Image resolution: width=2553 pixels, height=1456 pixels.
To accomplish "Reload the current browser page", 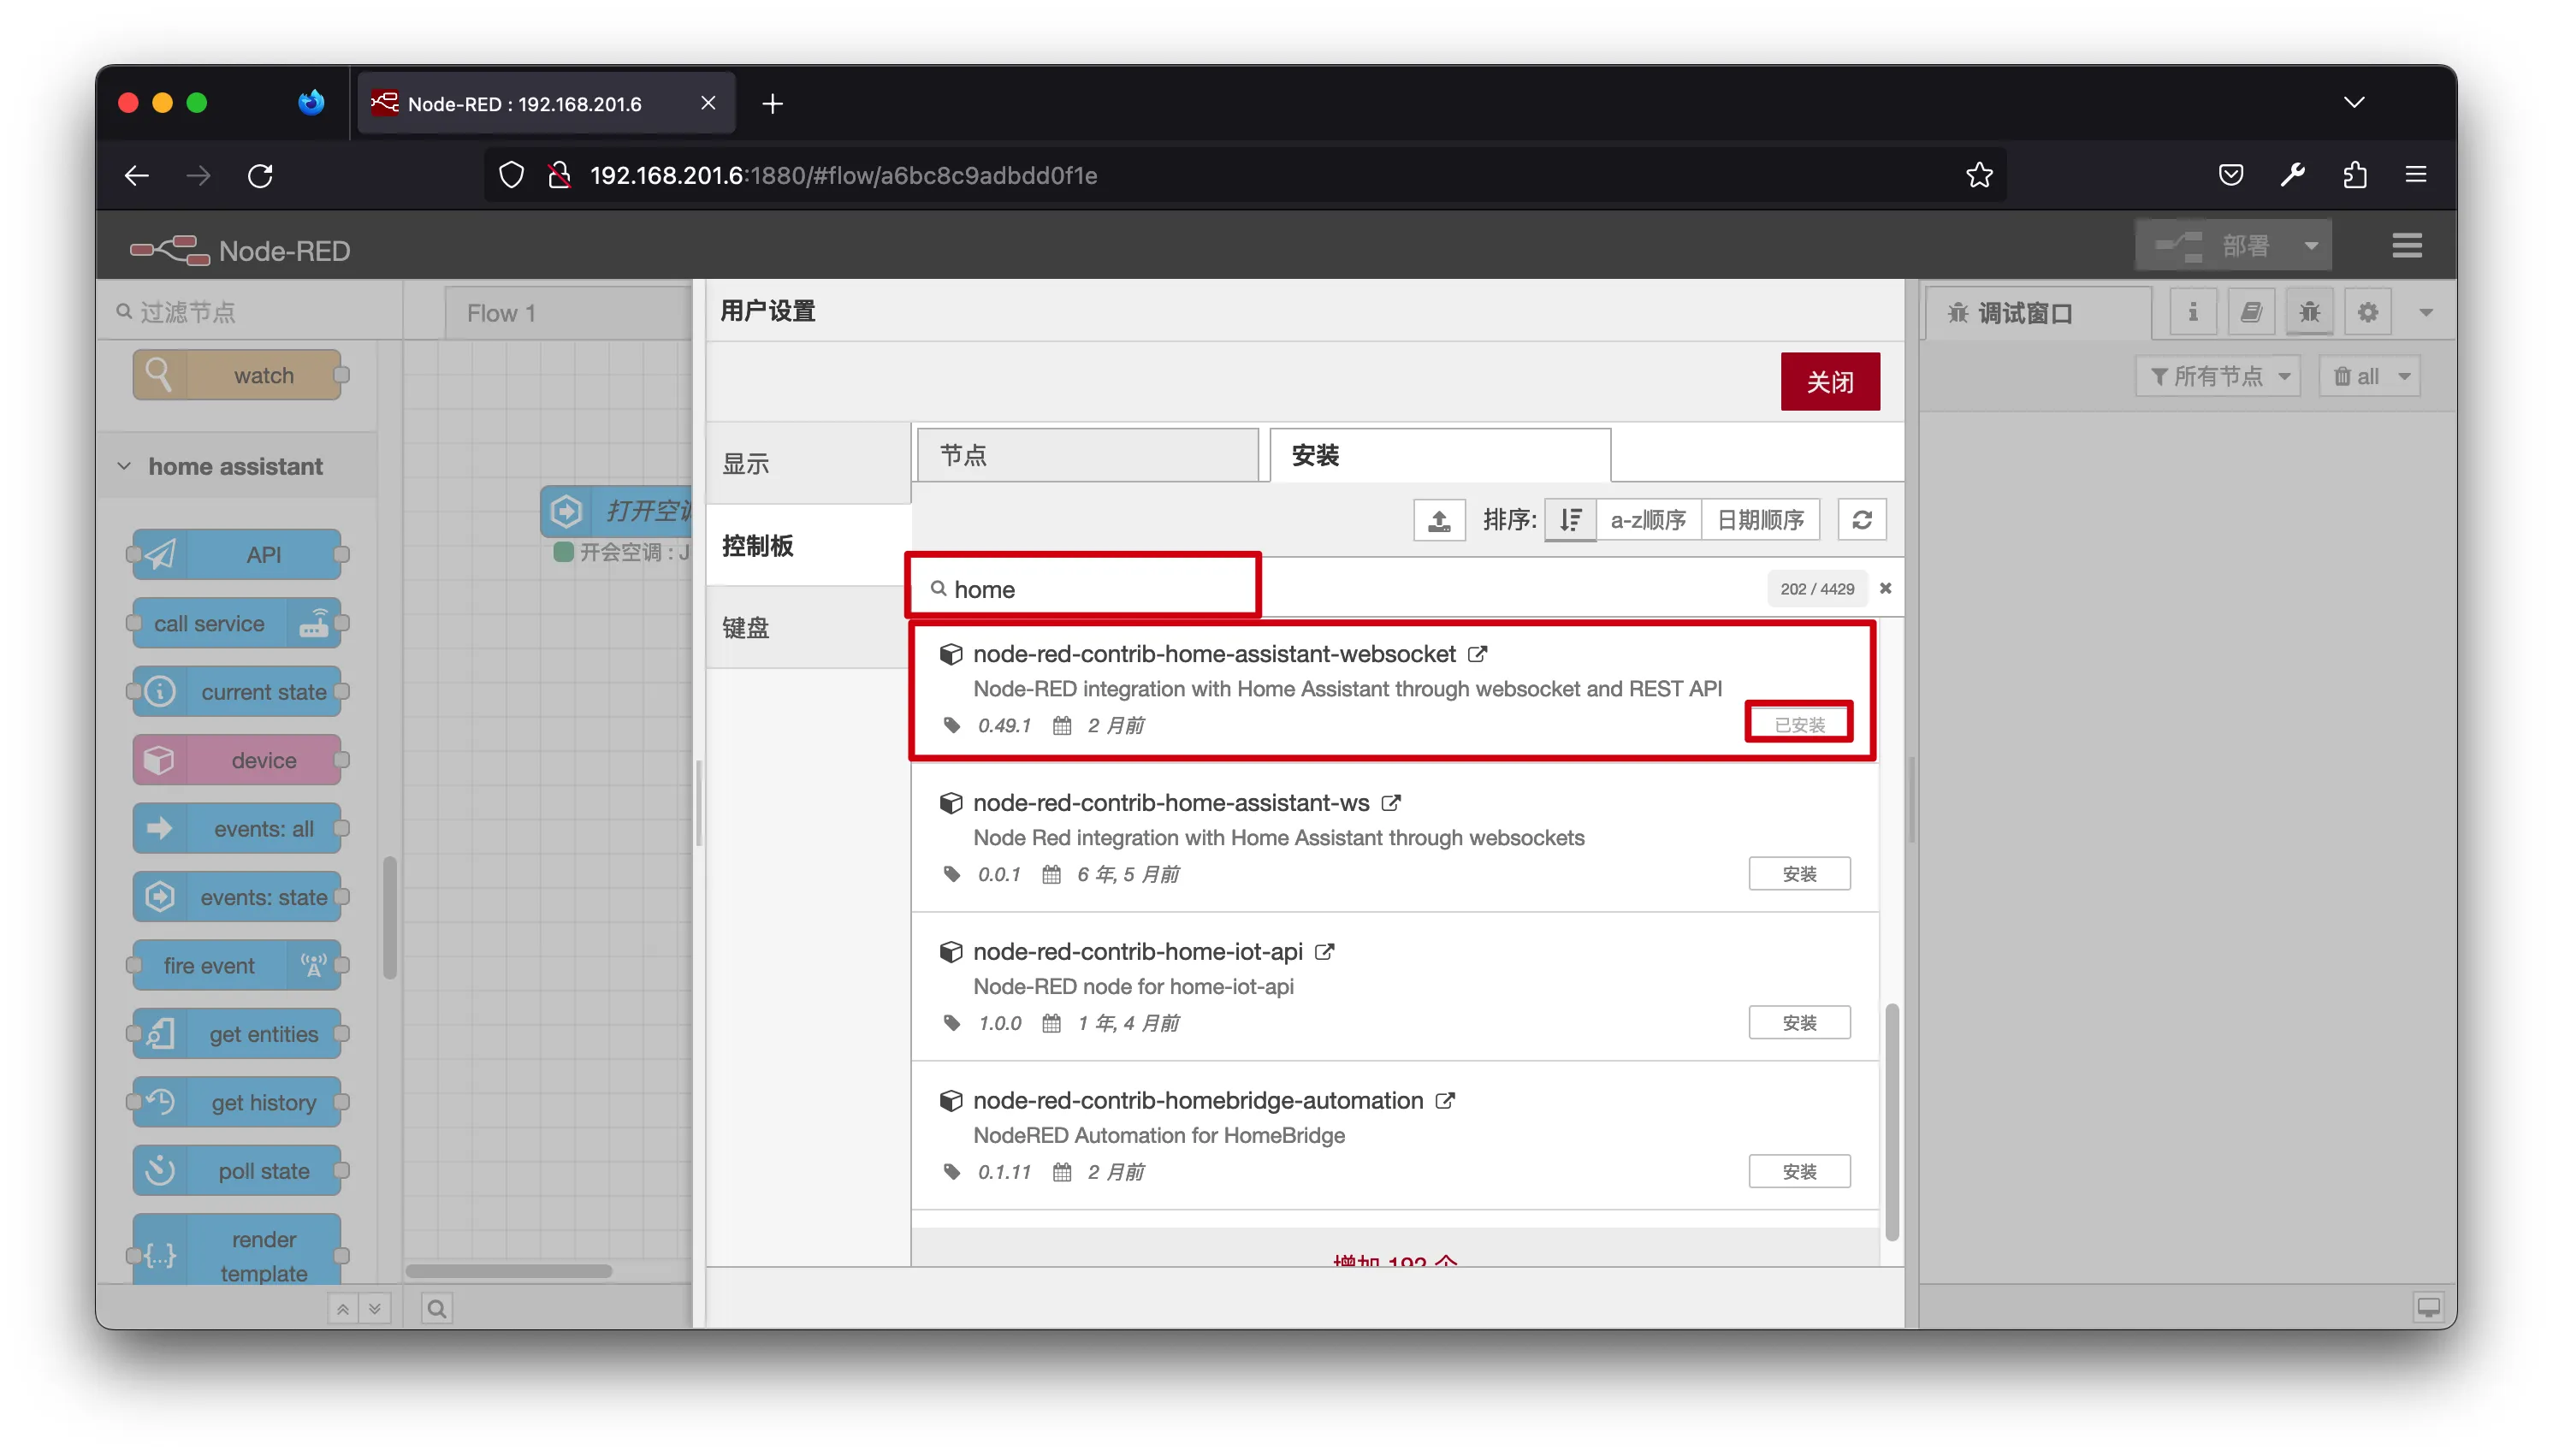I will click(x=260, y=176).
